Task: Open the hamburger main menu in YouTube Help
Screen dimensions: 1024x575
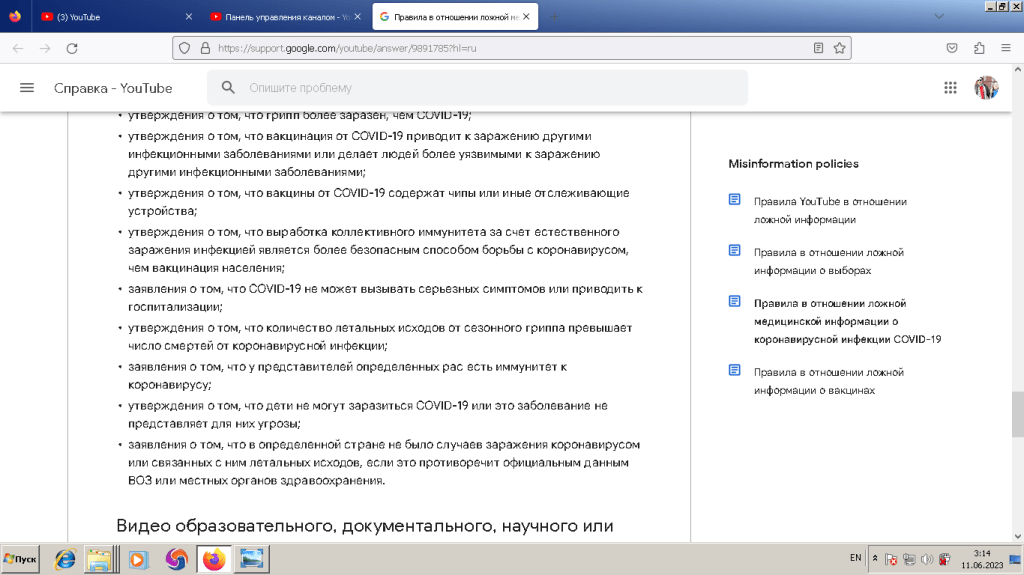Action: 27,88
